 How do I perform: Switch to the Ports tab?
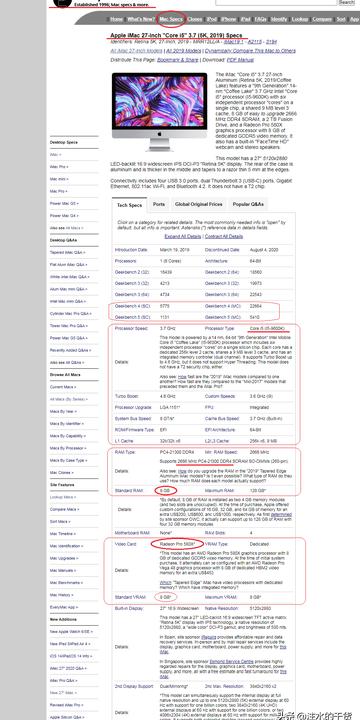click(159, 204)
